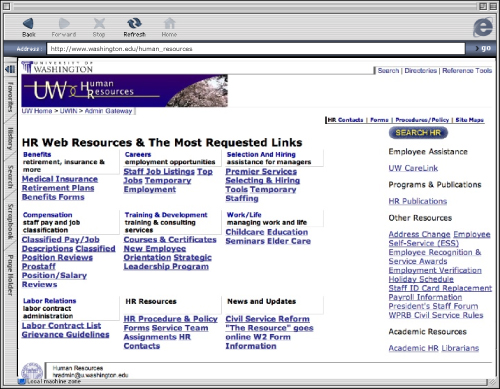Click the Back arrow icon
This screenshot has height=389, width=500.
click(x=28, y=23)
